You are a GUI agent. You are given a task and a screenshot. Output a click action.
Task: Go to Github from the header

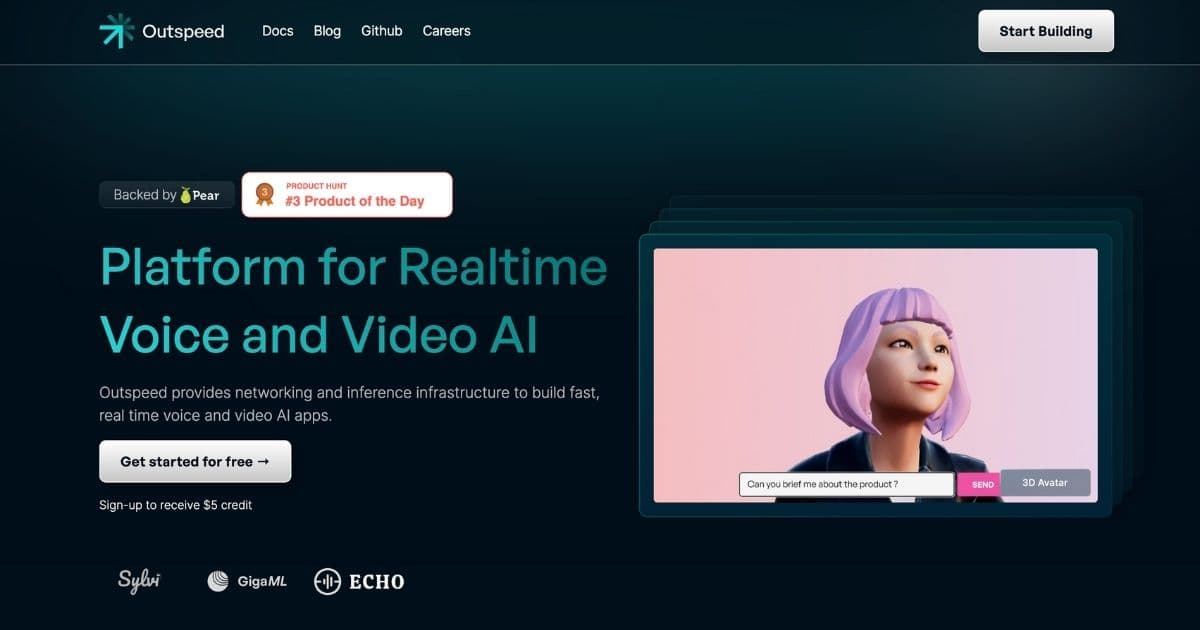(382, 31)
